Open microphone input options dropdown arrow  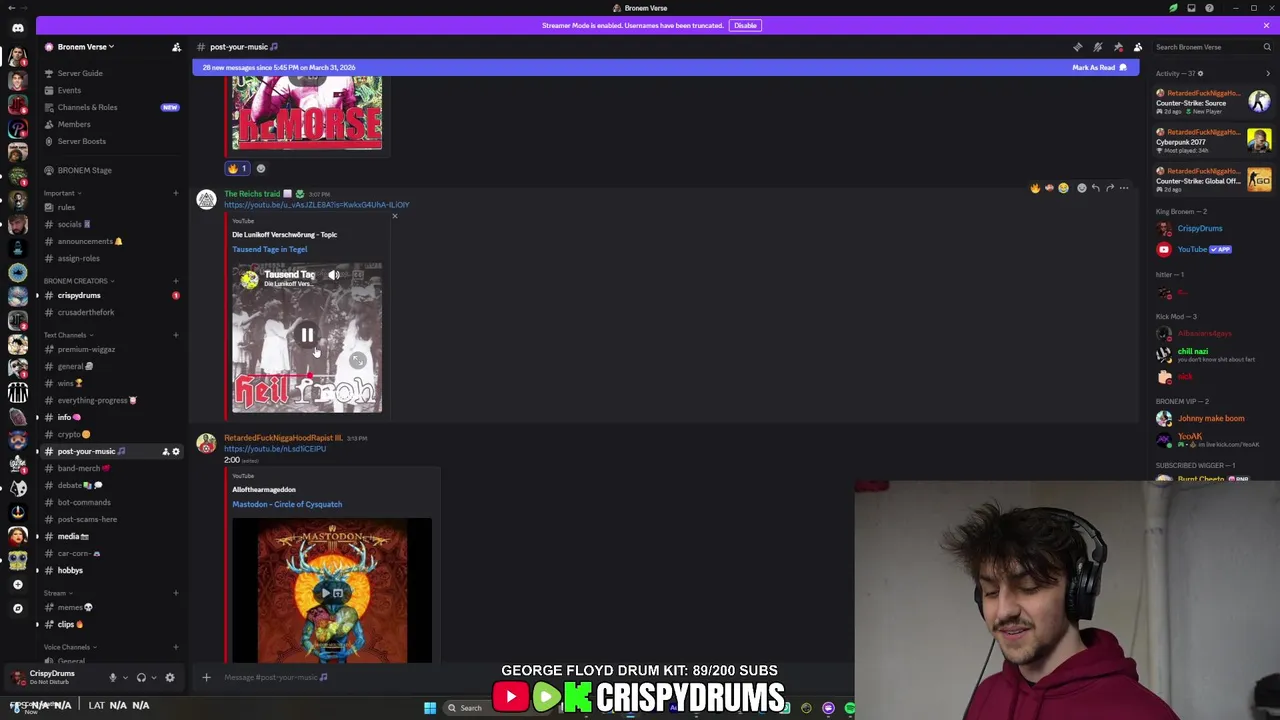click(x=125, y=677)
